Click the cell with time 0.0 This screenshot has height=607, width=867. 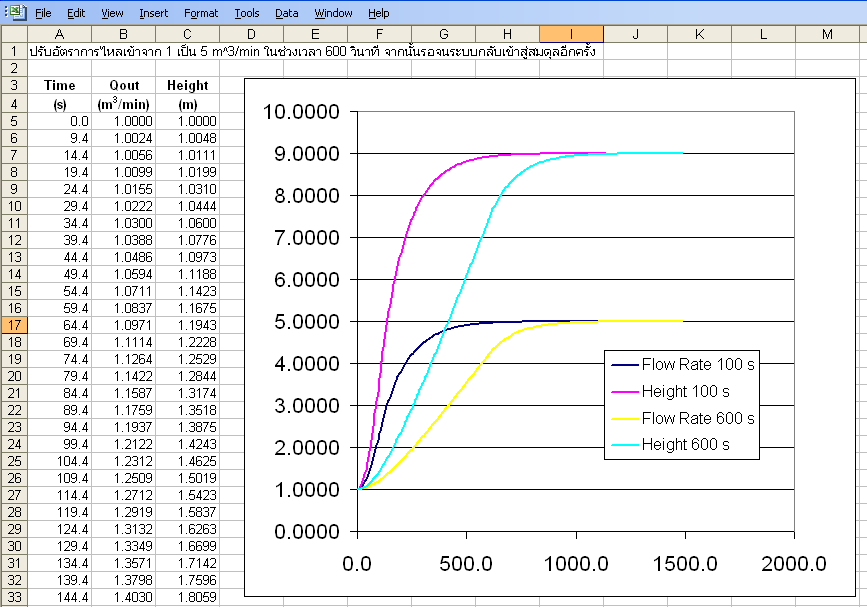click(59, 121)
